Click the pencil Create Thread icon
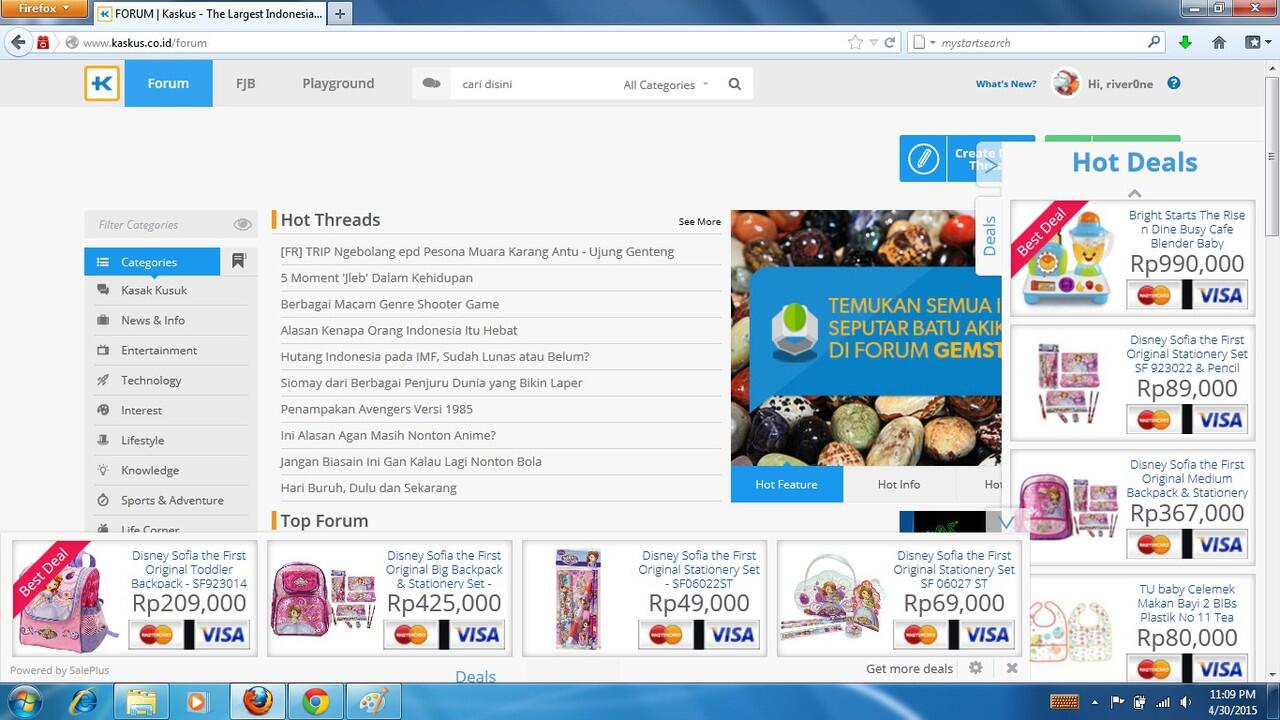Viewport: 1280px width, 720px height. point(923,159)
